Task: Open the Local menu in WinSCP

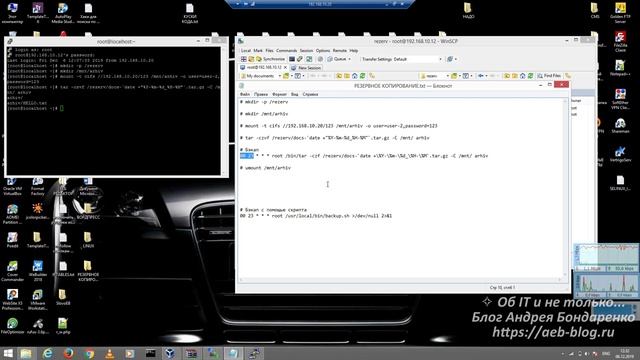Action: click(x=246, y=51)
